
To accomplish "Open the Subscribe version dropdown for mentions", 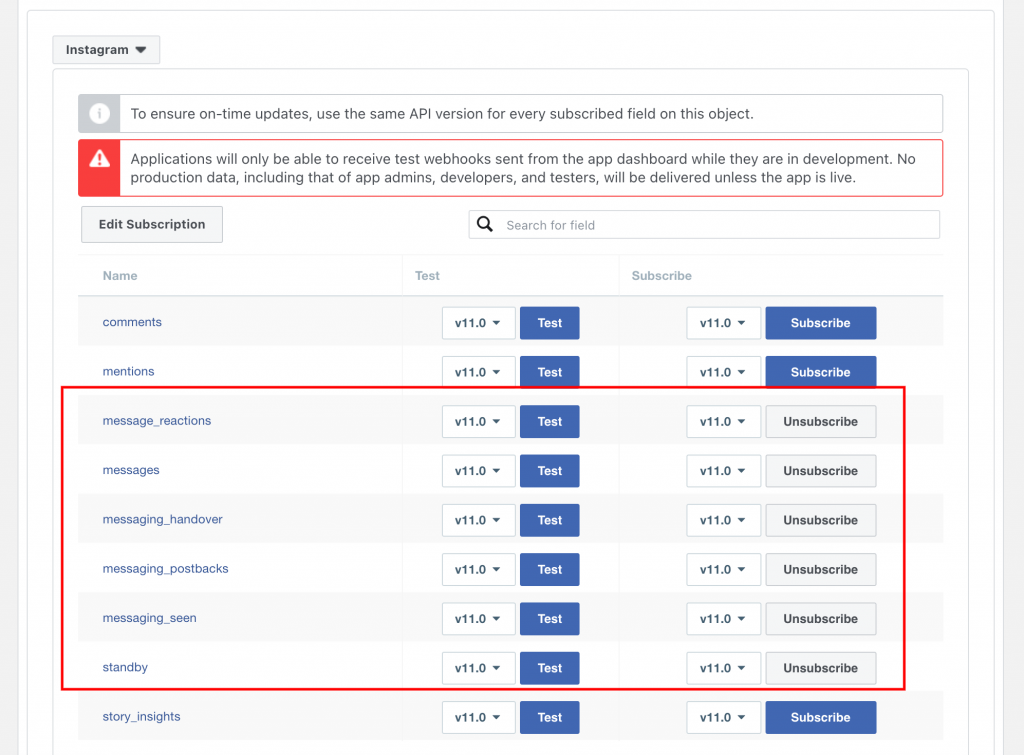I will point(723,371).
